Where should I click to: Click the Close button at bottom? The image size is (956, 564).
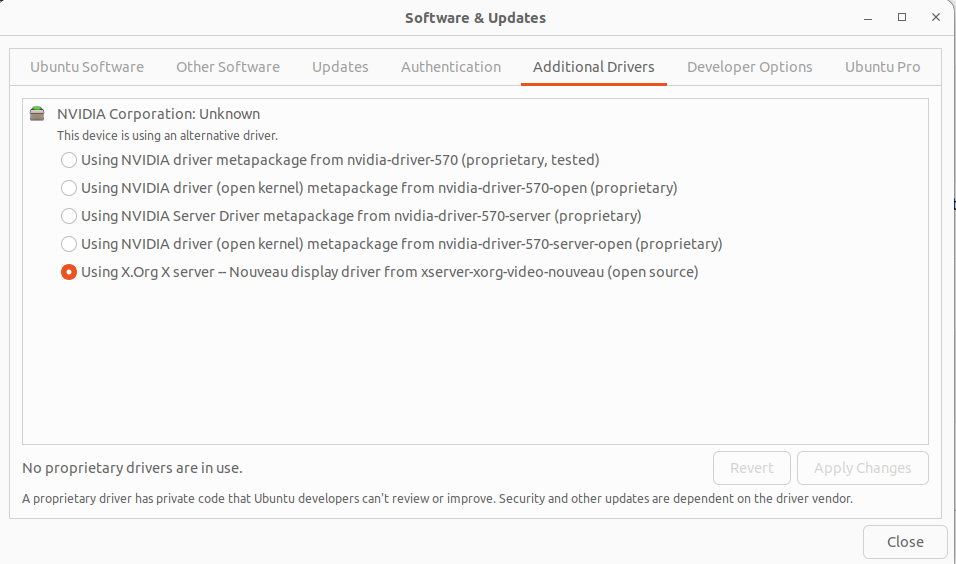click(905, 541)
